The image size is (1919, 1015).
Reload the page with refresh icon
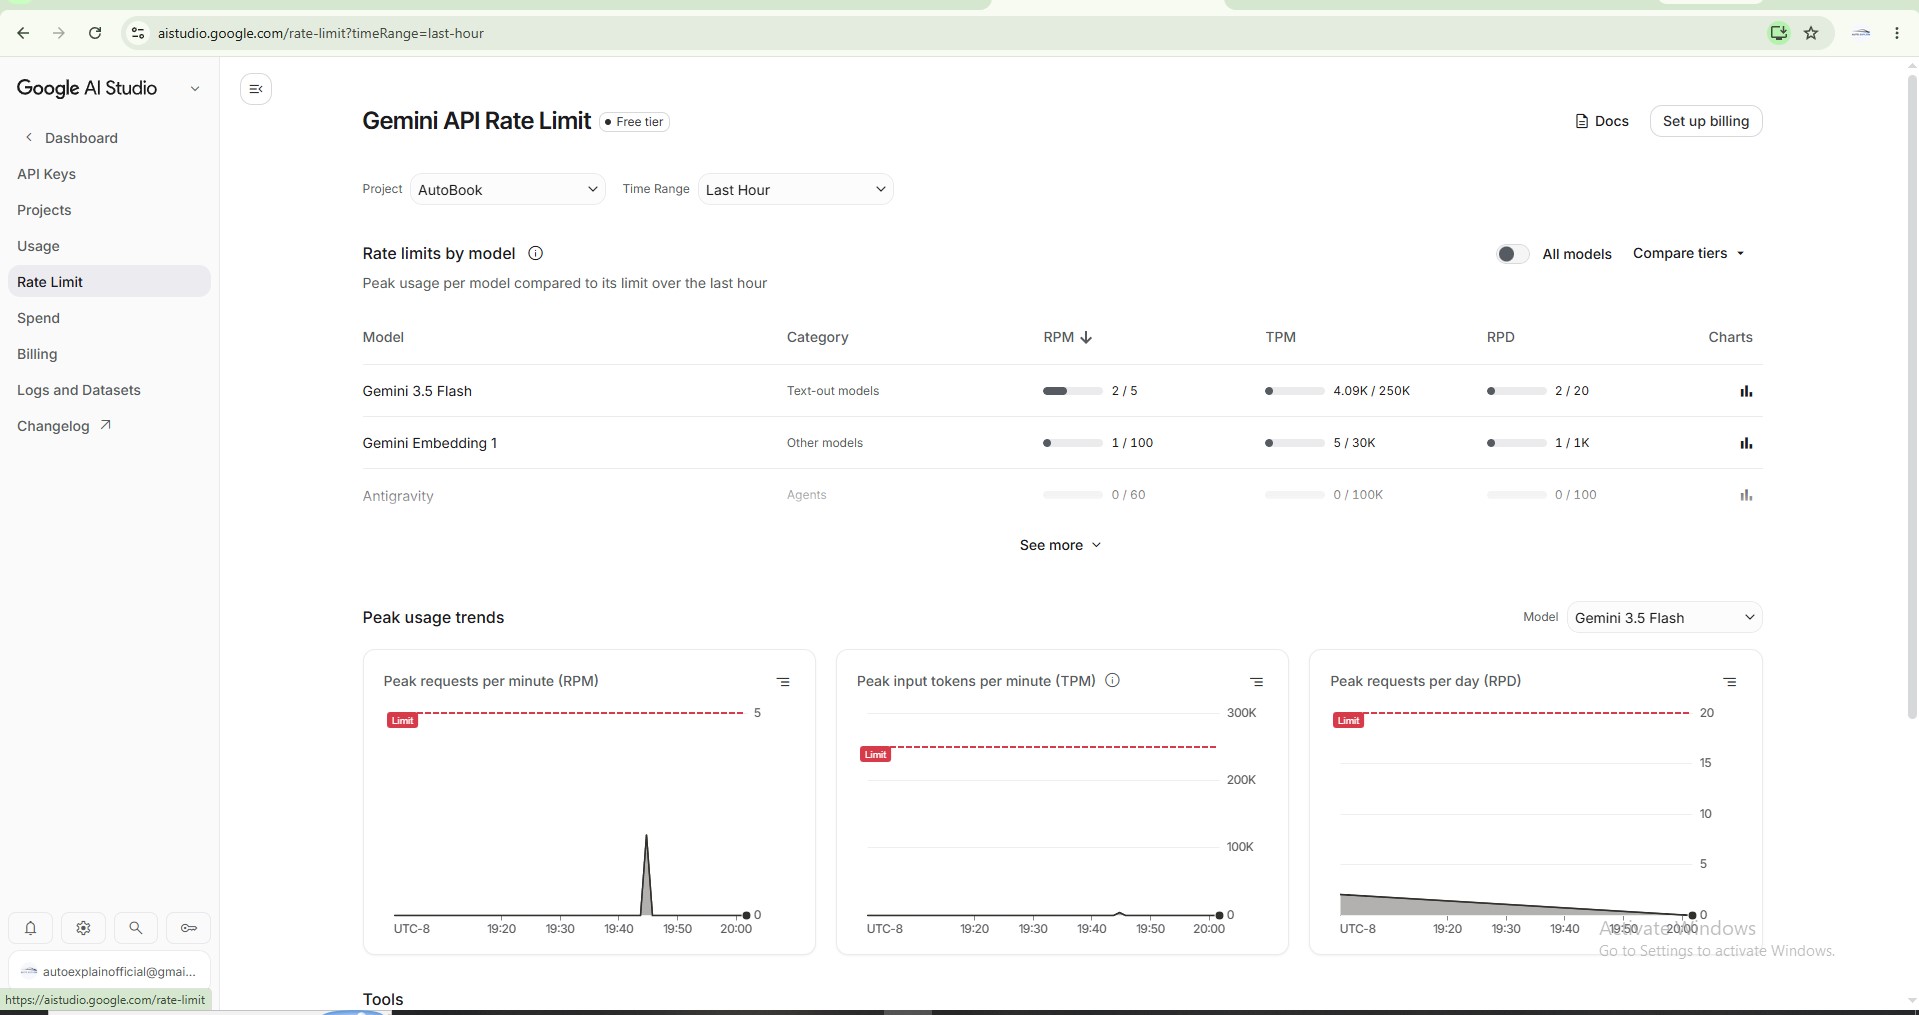pyautogui.click(x=95, y=33)
